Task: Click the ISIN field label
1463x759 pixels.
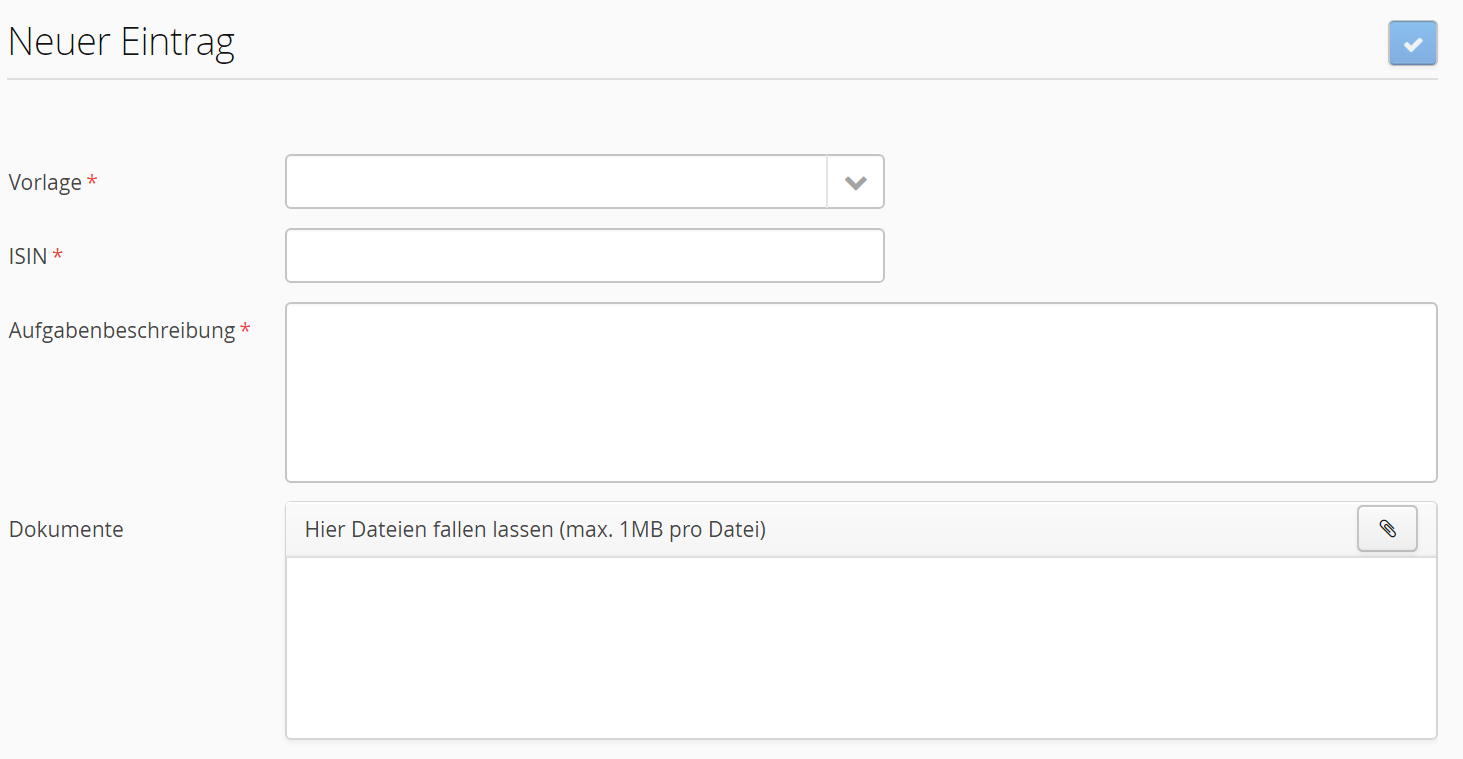Action: (28, 257)
